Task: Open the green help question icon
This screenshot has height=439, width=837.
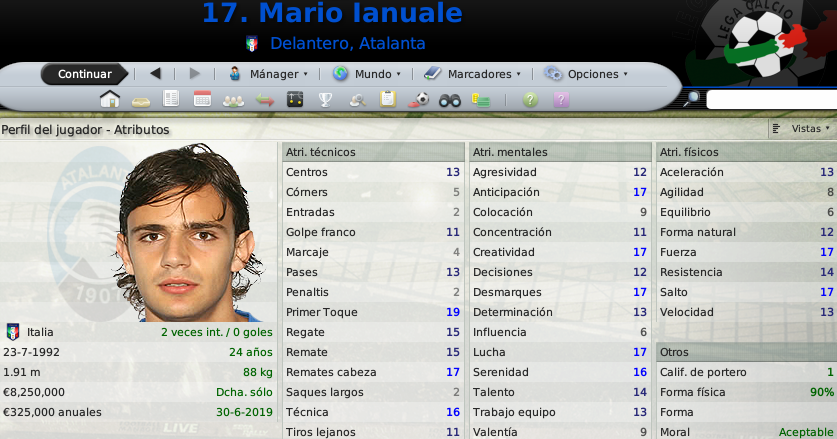Action: click(x=530, y=100)
